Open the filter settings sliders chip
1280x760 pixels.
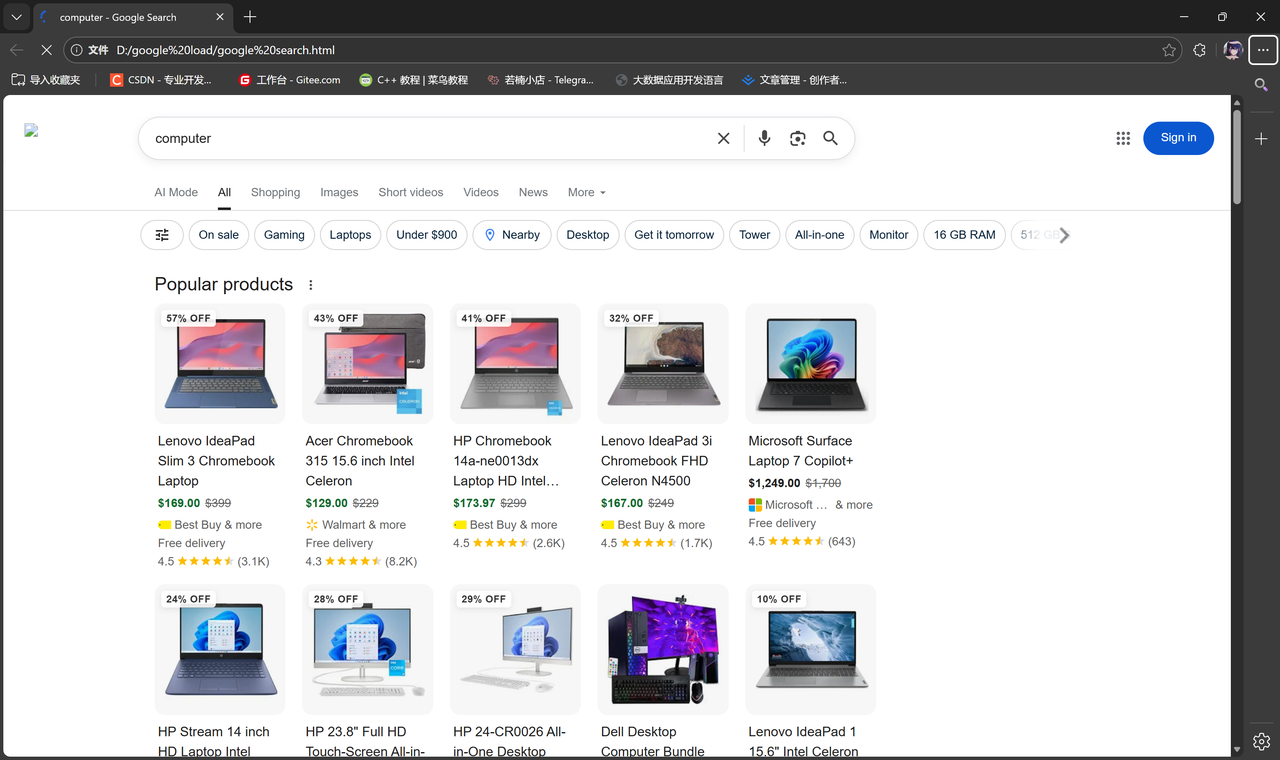pyautogui.click(x=162, y=235)
